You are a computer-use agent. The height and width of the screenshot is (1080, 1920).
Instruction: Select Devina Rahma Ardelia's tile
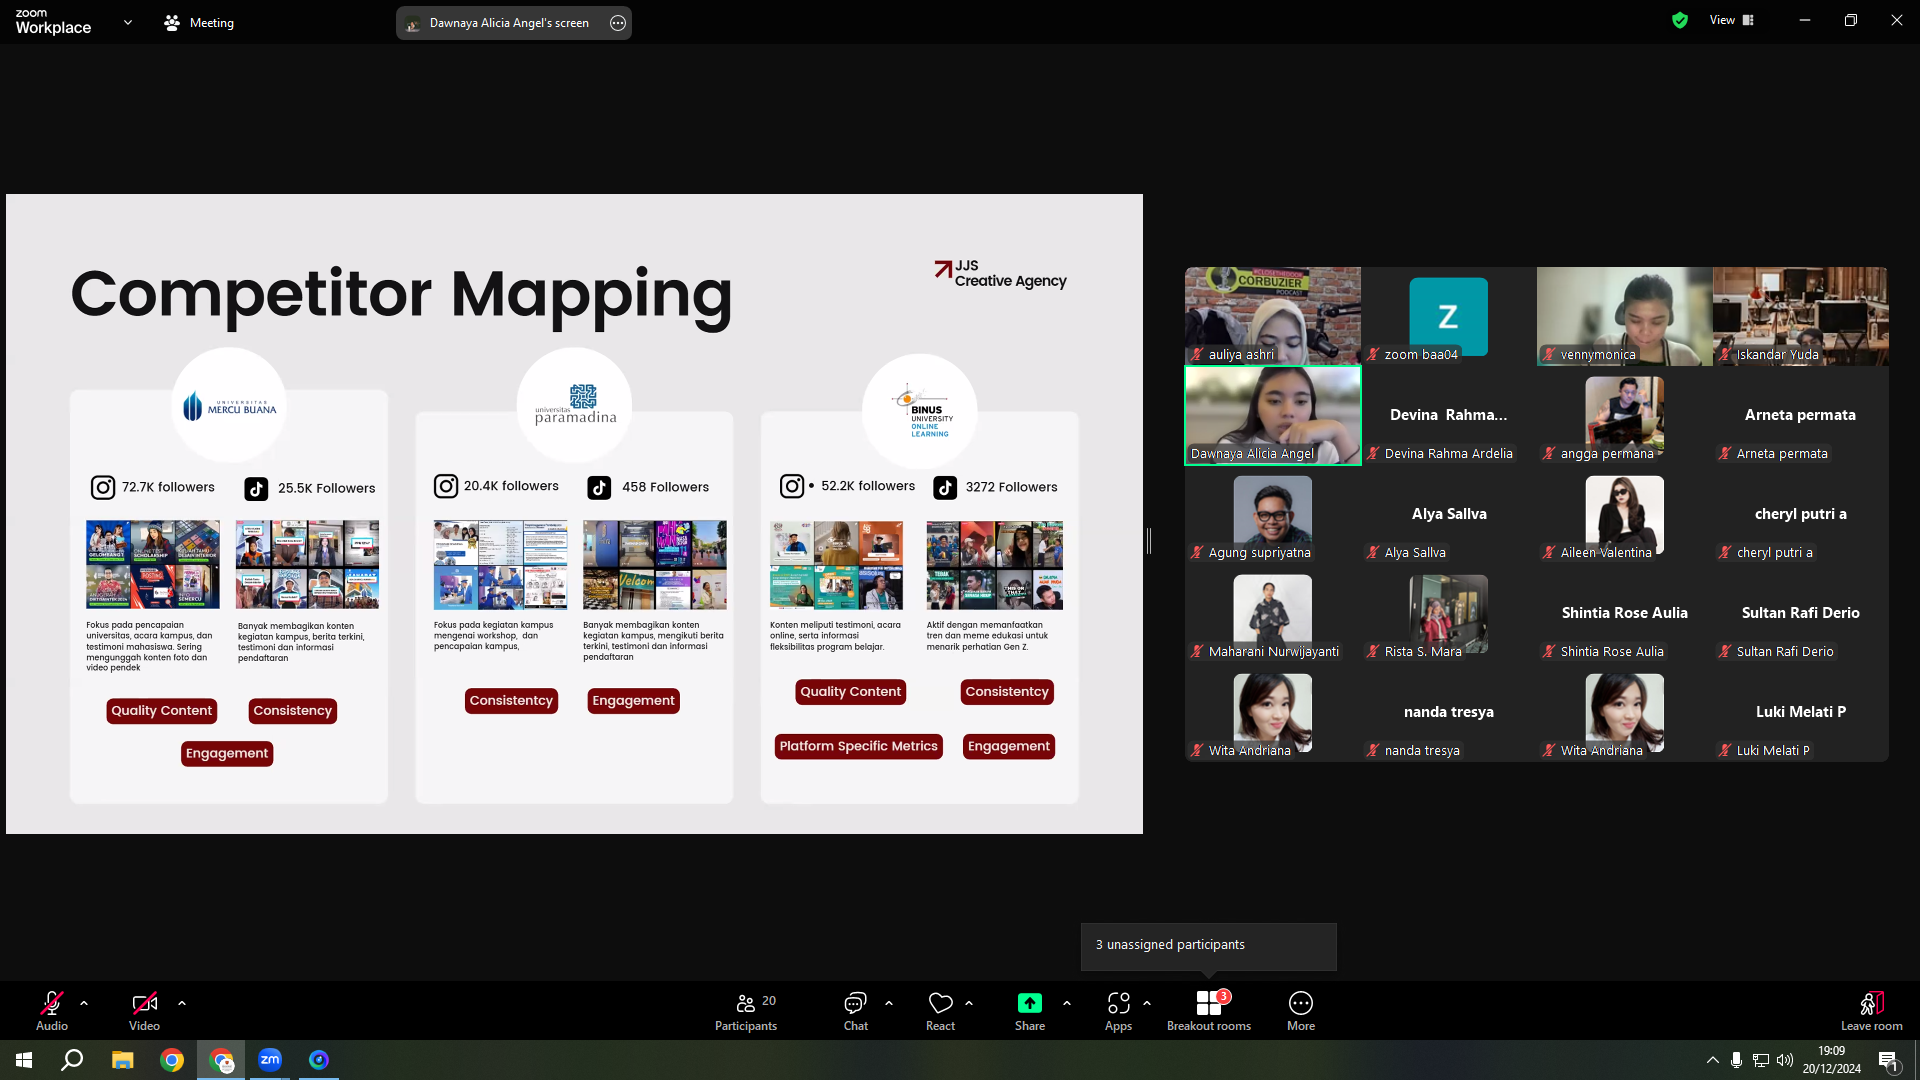click(1449, 415)
